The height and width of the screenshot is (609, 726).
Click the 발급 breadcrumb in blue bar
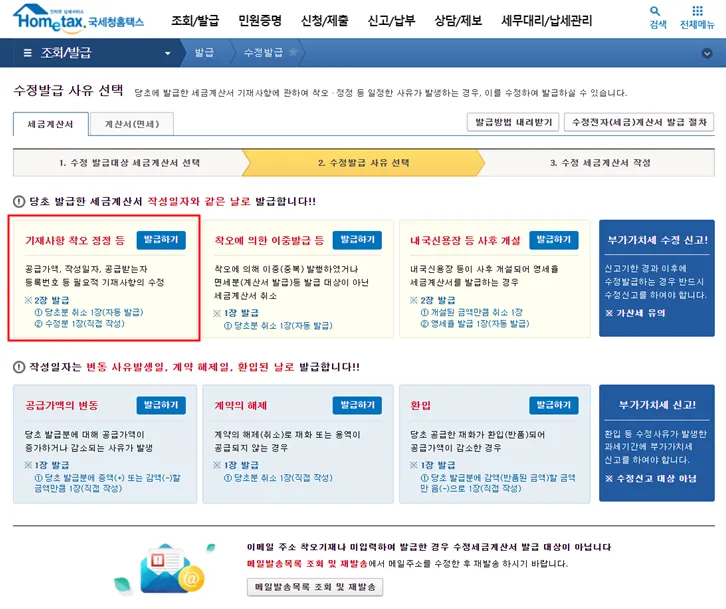coord(204,52)
